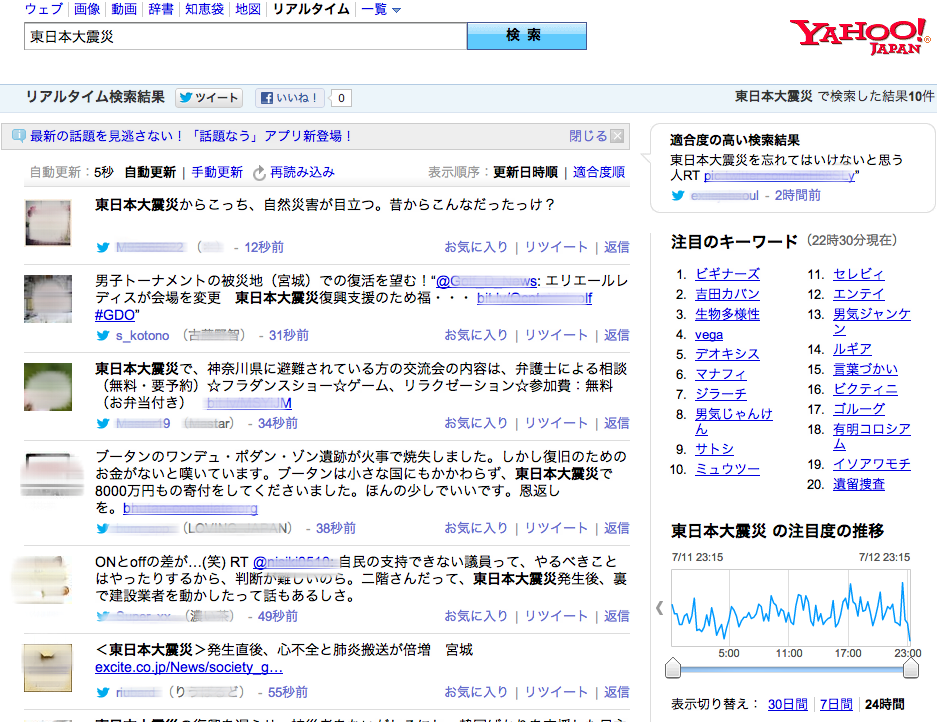The height and width of the screenshot is (722, 937).
Task: Click the Twitter bird on the ツイート button
Action: coord(186,98)
